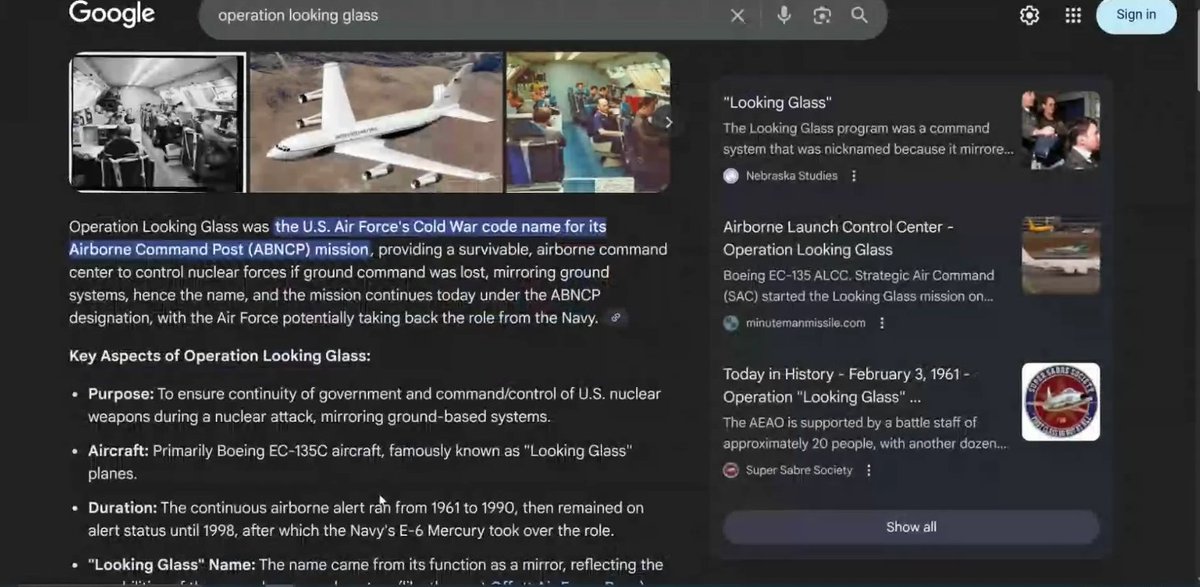1200x587 pixels.
Task: Click 'Key Aspects of Operation Looking Glass:' heading
Action: [x=220, y=356]
